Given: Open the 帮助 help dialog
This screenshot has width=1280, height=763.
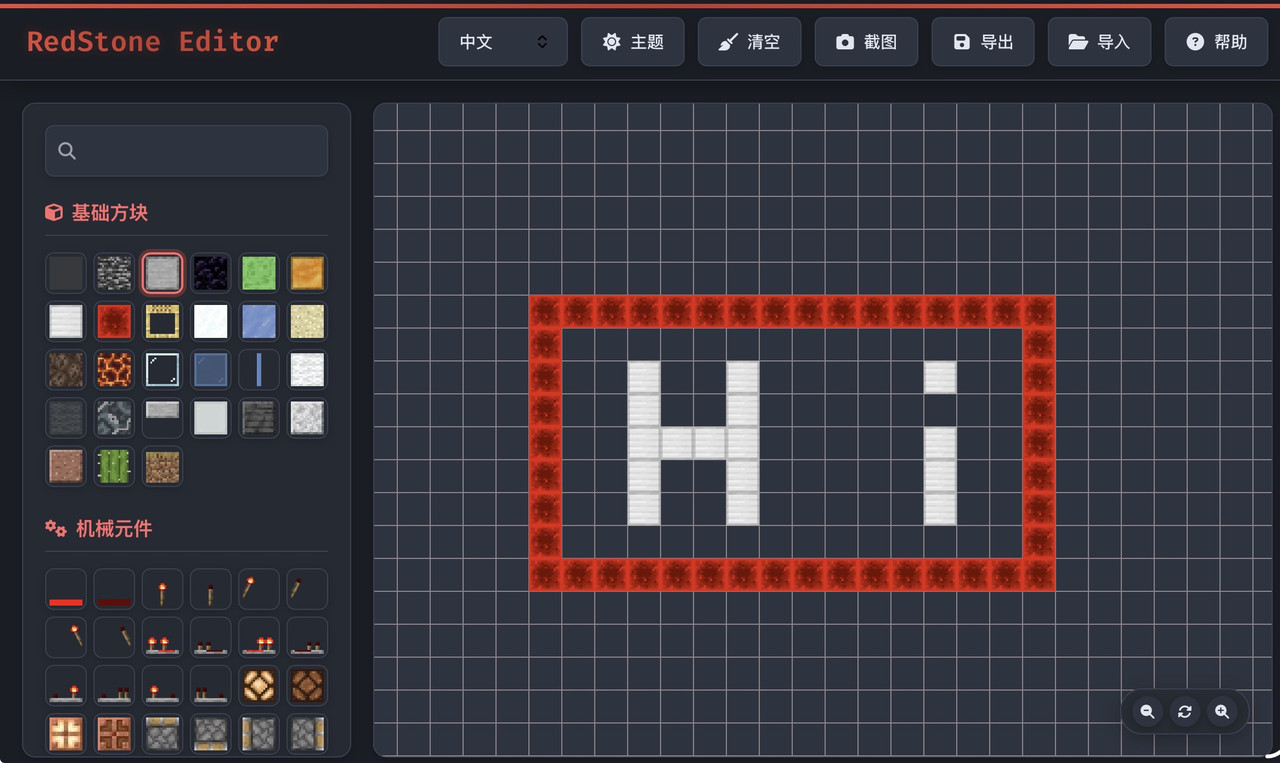Looking at the screenshot, I should click(1216, 41).
